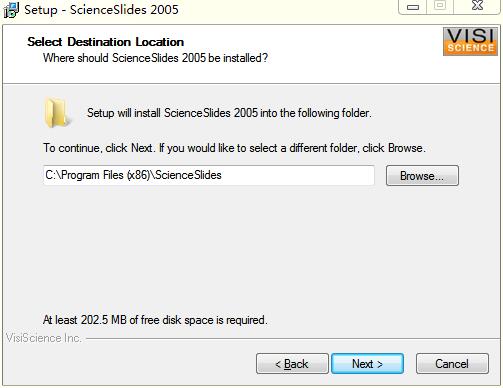Click the 'Setup - ScienceSlides 2005' title text
Image resolution: width=503 pixels, height=388 pixels.
click(101, 10)
